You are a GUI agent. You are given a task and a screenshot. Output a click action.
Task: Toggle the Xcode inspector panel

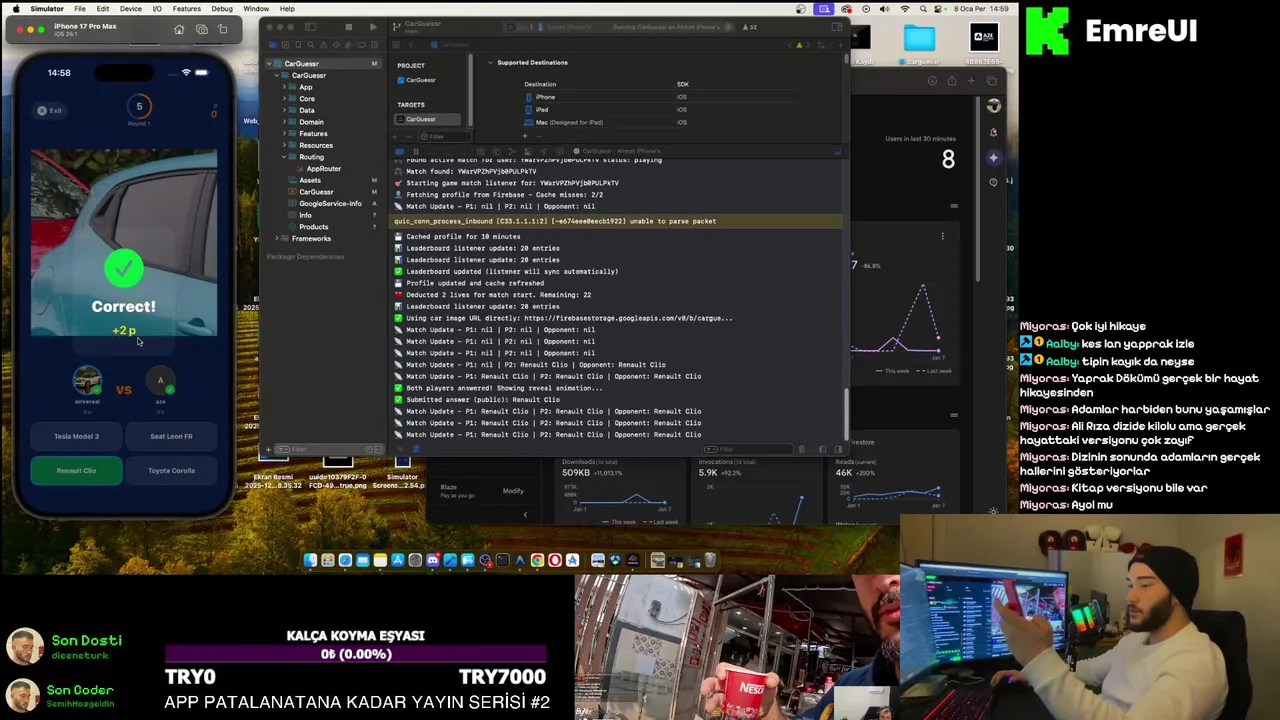point(836,27)
